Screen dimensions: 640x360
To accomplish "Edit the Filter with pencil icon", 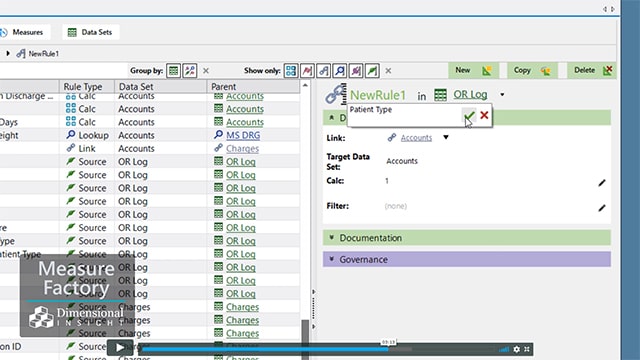I will pyautogui.click(x=602, y=208).
